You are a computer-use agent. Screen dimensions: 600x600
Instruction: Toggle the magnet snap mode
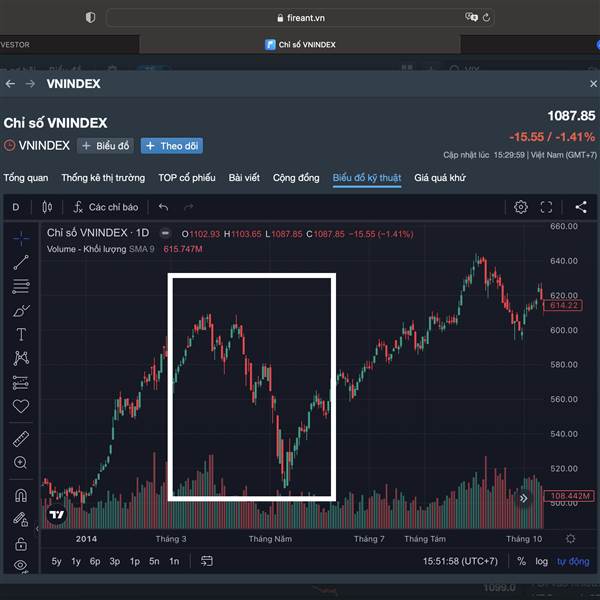coord(21,496)
